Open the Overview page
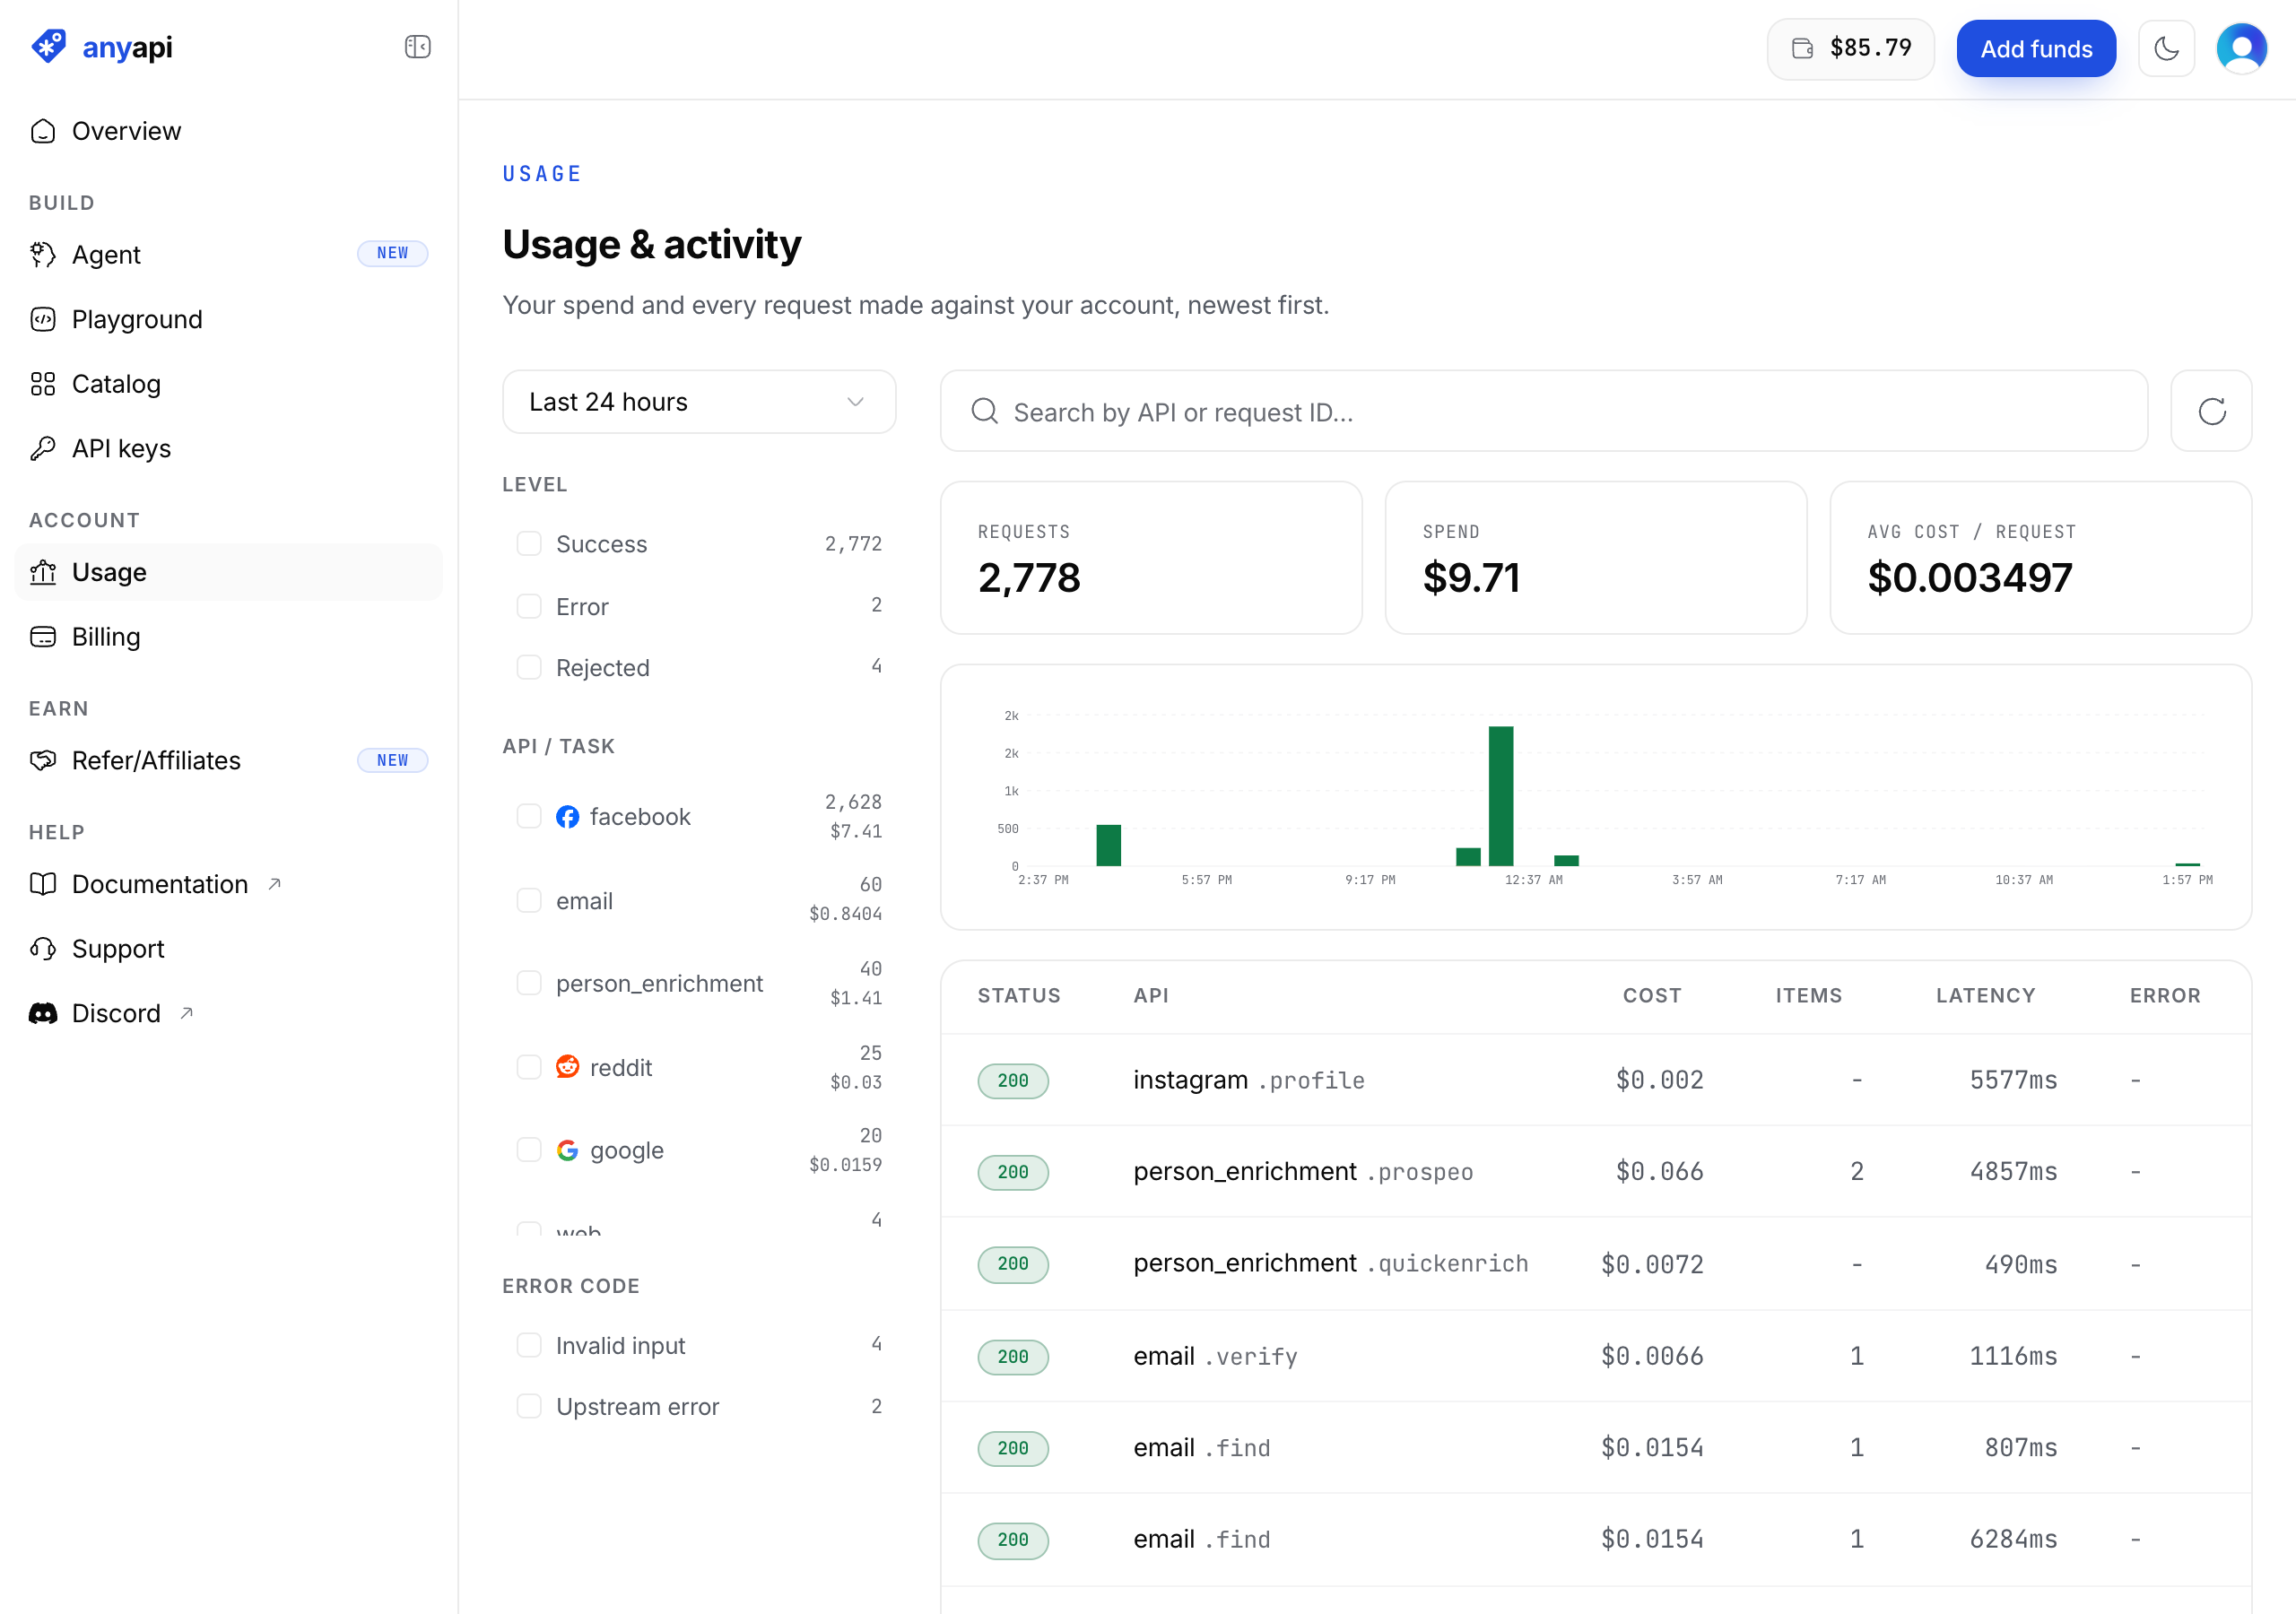This screenshot has height=1614, width=2296. [228, 131]
